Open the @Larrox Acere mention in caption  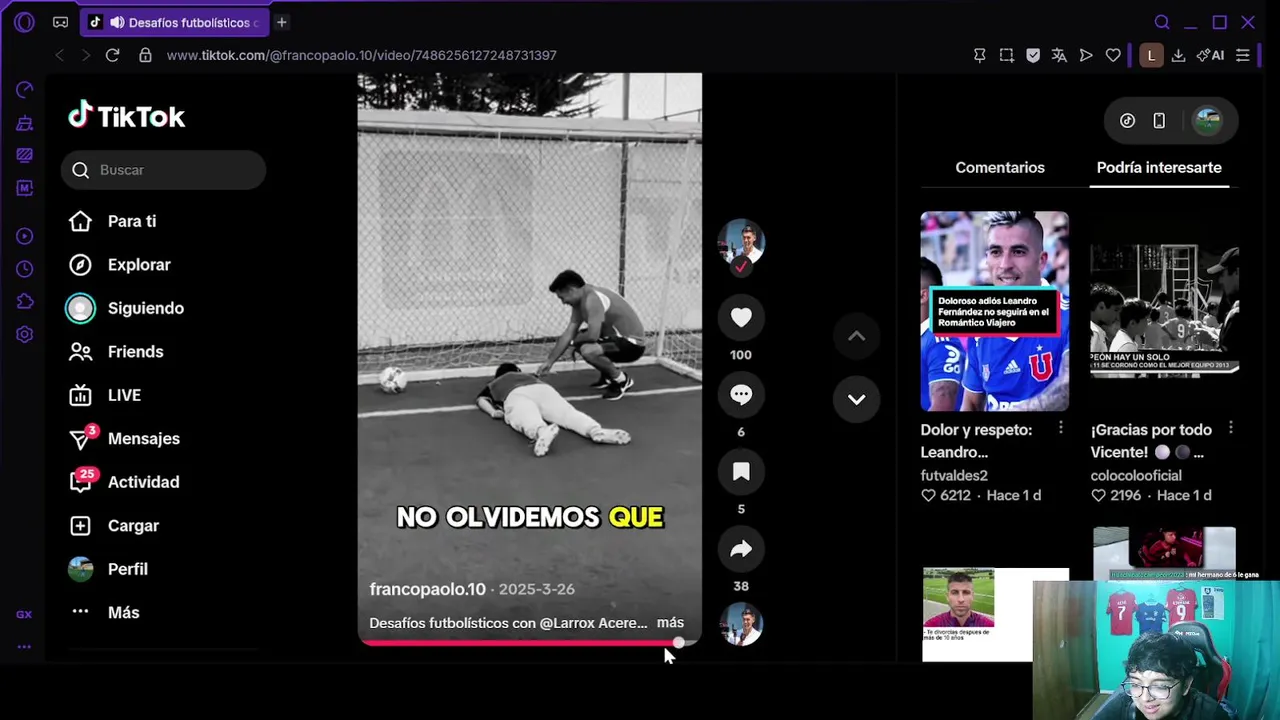pos(593,623)
